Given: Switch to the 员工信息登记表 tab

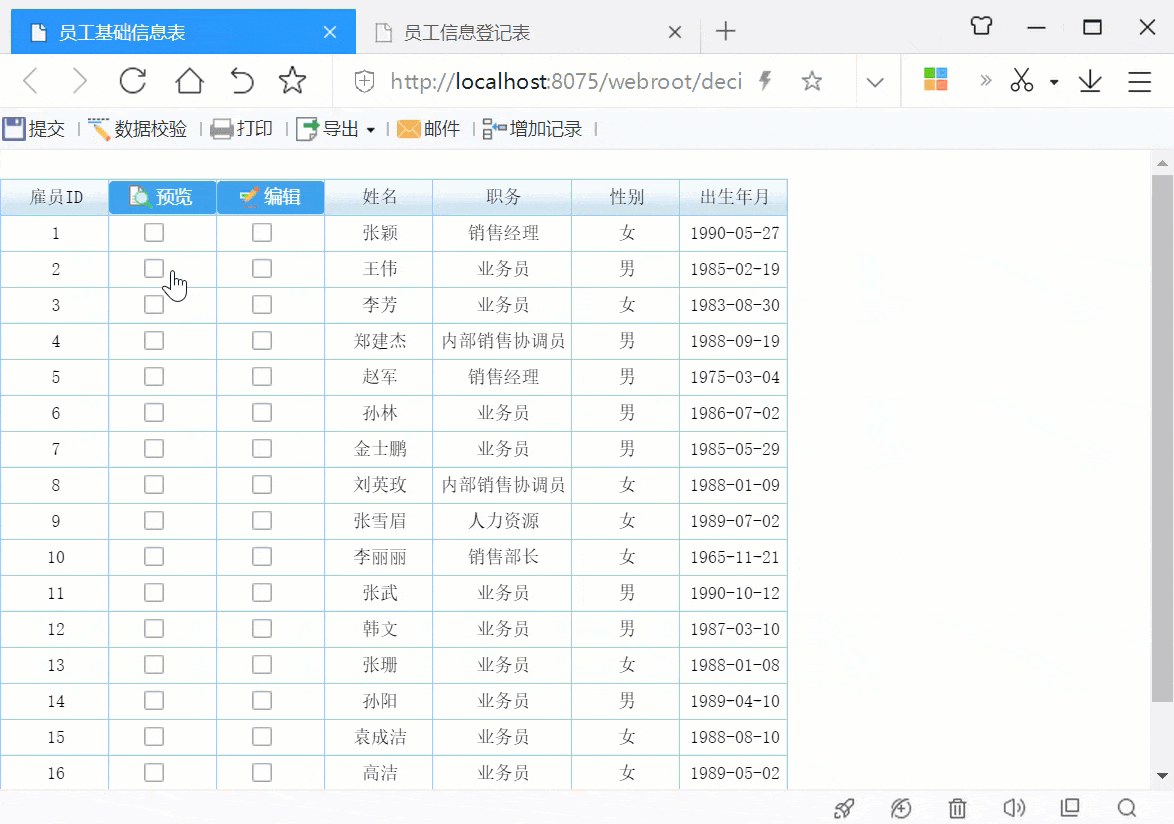Looking at the screenshot, I should click(x=528, y=32).
